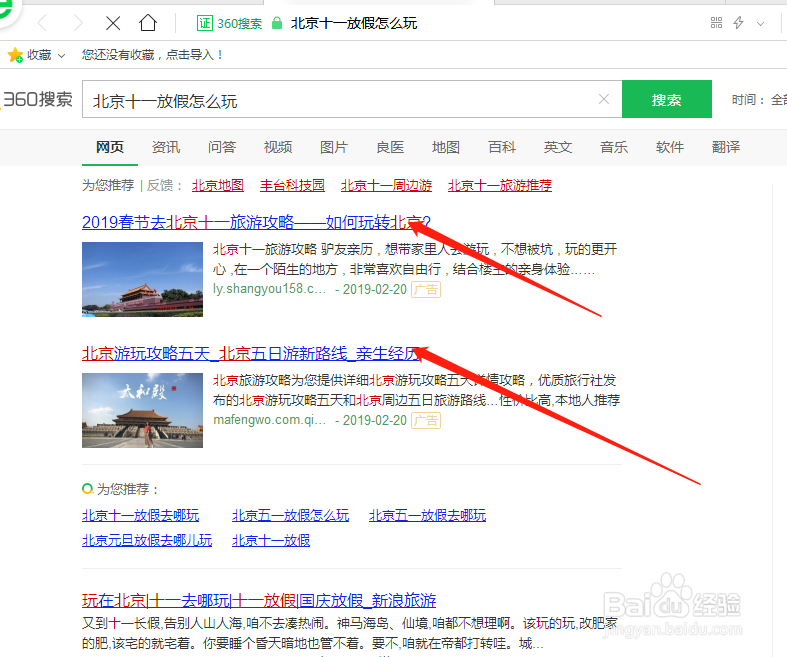Screen dimensions: 787x657
Task: Go to the browser home page icon
Action: click(x=148, y=23)
